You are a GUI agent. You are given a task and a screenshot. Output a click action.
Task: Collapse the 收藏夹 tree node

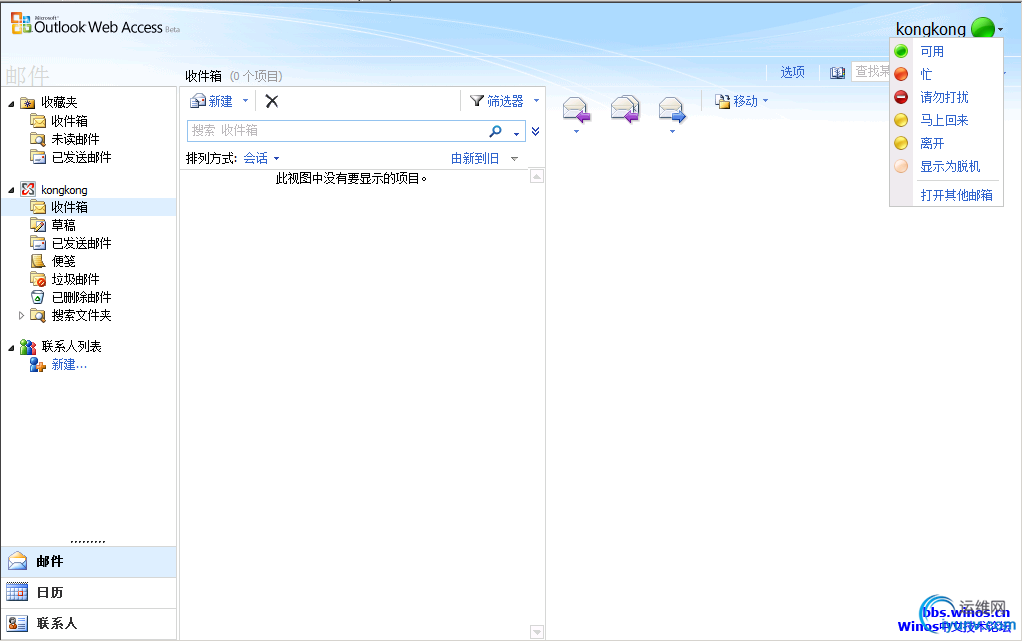pyautogui.click(x=11, y=104)
